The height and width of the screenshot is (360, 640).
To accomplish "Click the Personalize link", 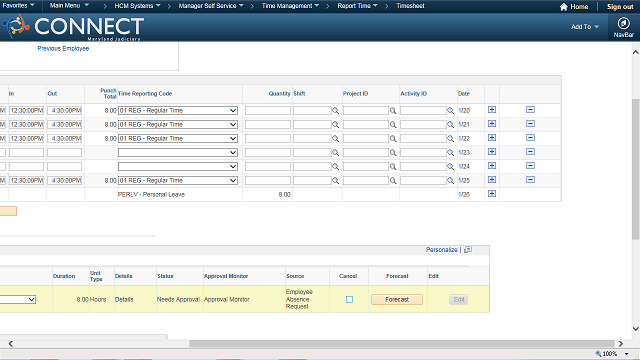I will coord(442,249).
